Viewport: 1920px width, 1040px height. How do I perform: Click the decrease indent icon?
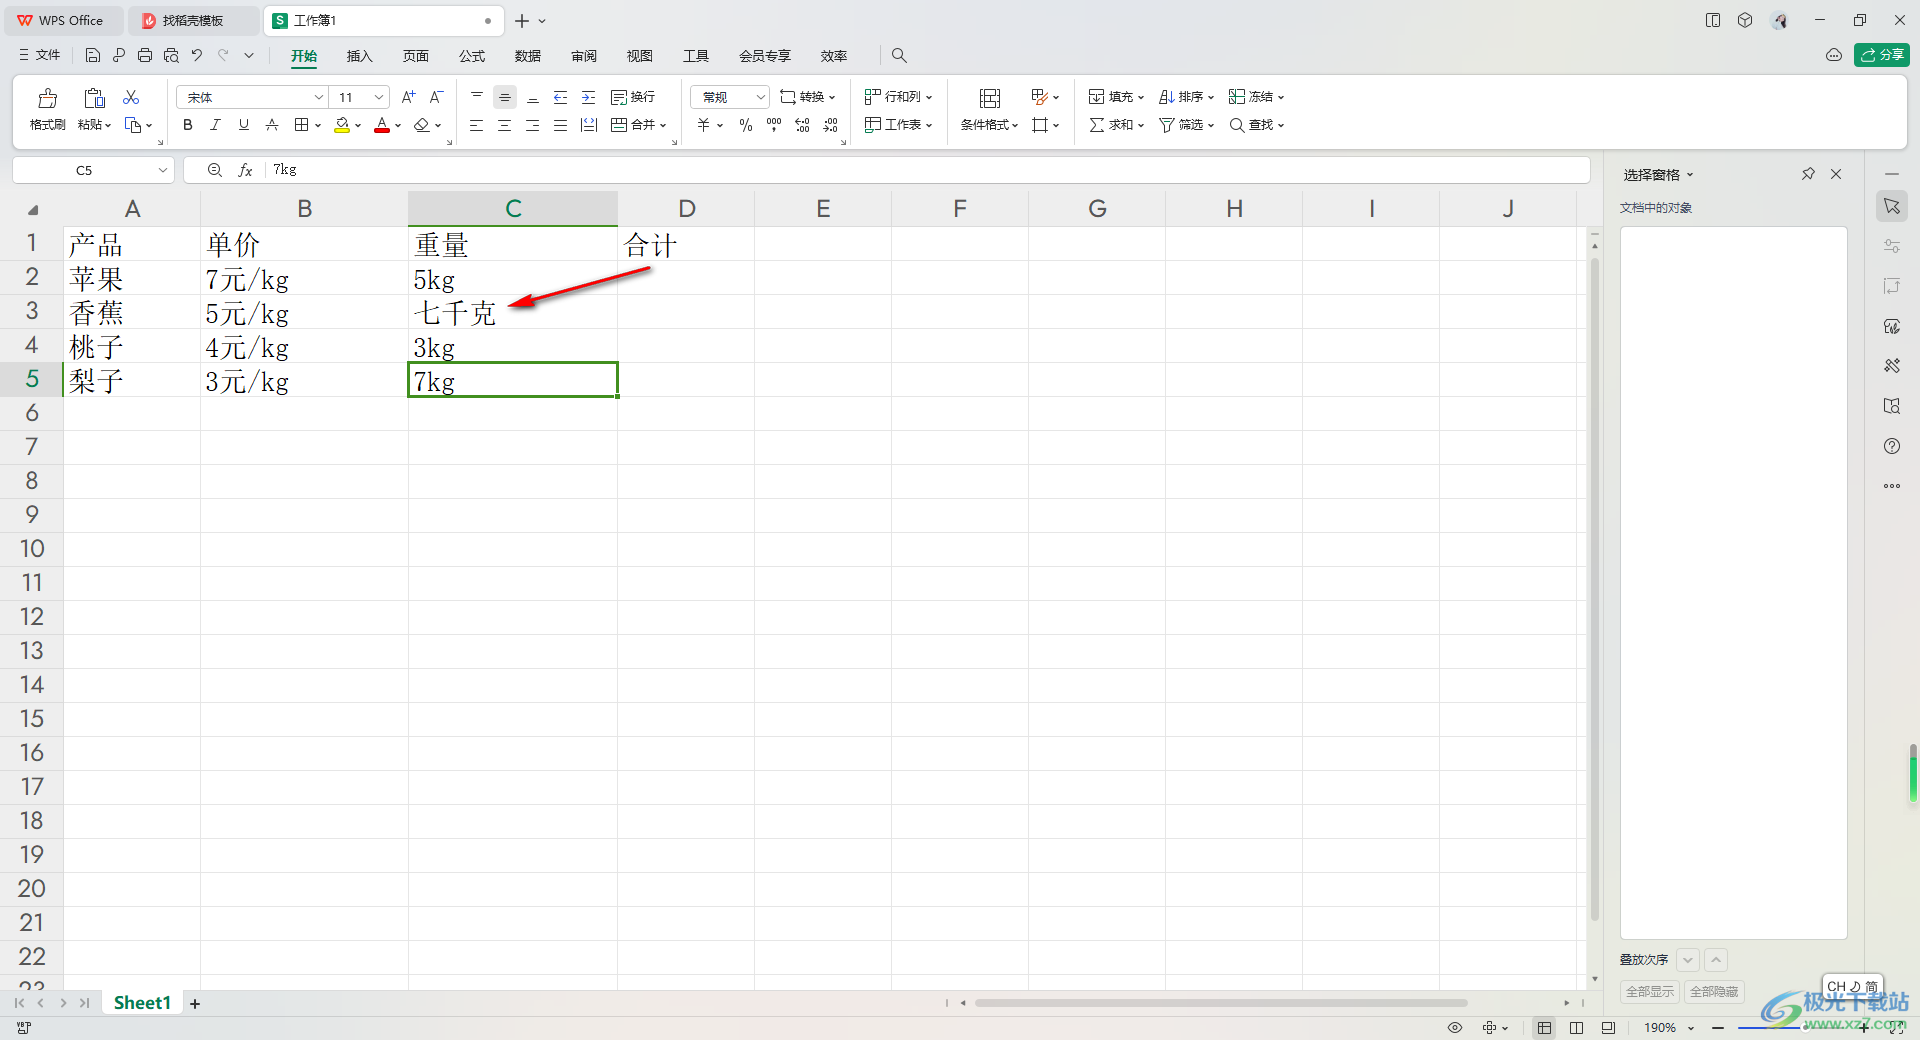[x=560, y=97]
